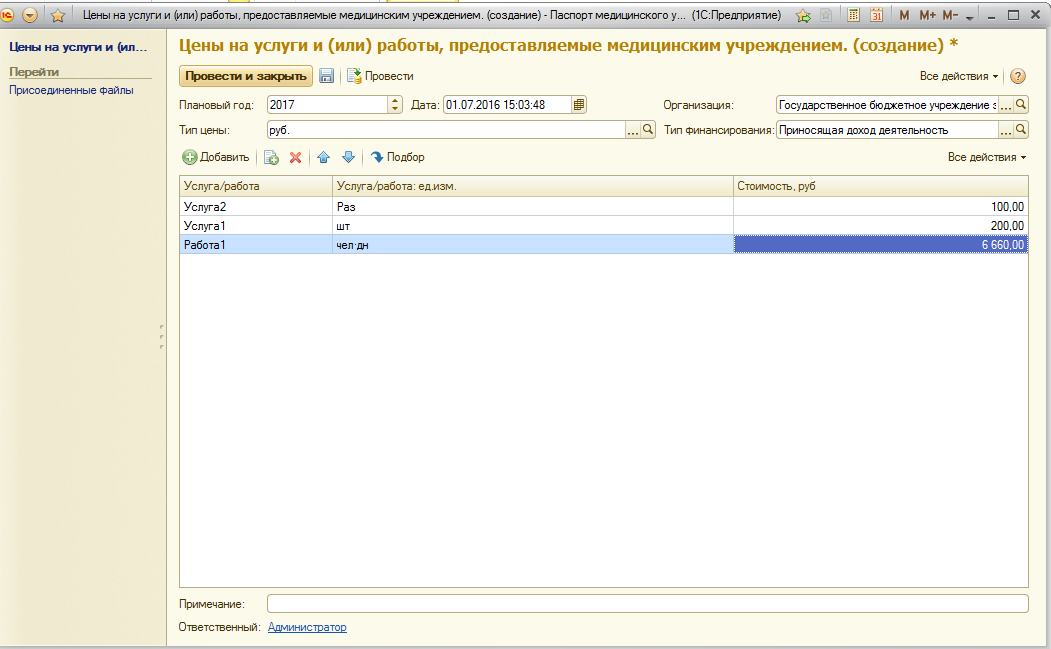The height and width of the screenshot is (649, 1051).
Task: Click the help question mark icon
Action: pyautogui.click(x=1018, y=76)
